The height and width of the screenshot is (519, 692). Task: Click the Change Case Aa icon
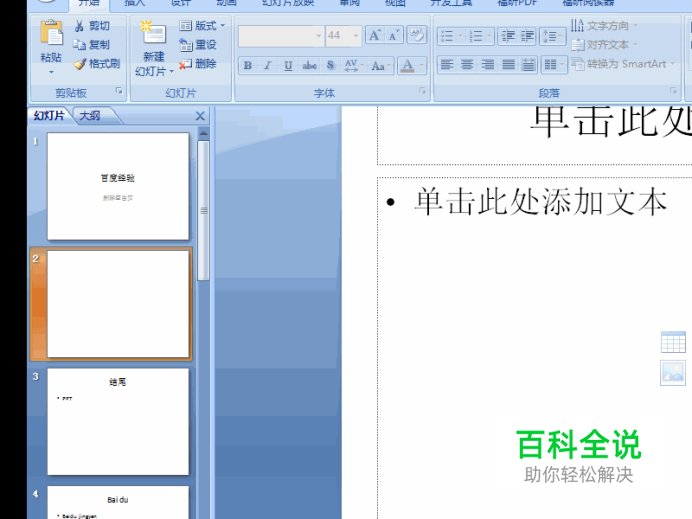pyautogui.click(x=378, y=66)
